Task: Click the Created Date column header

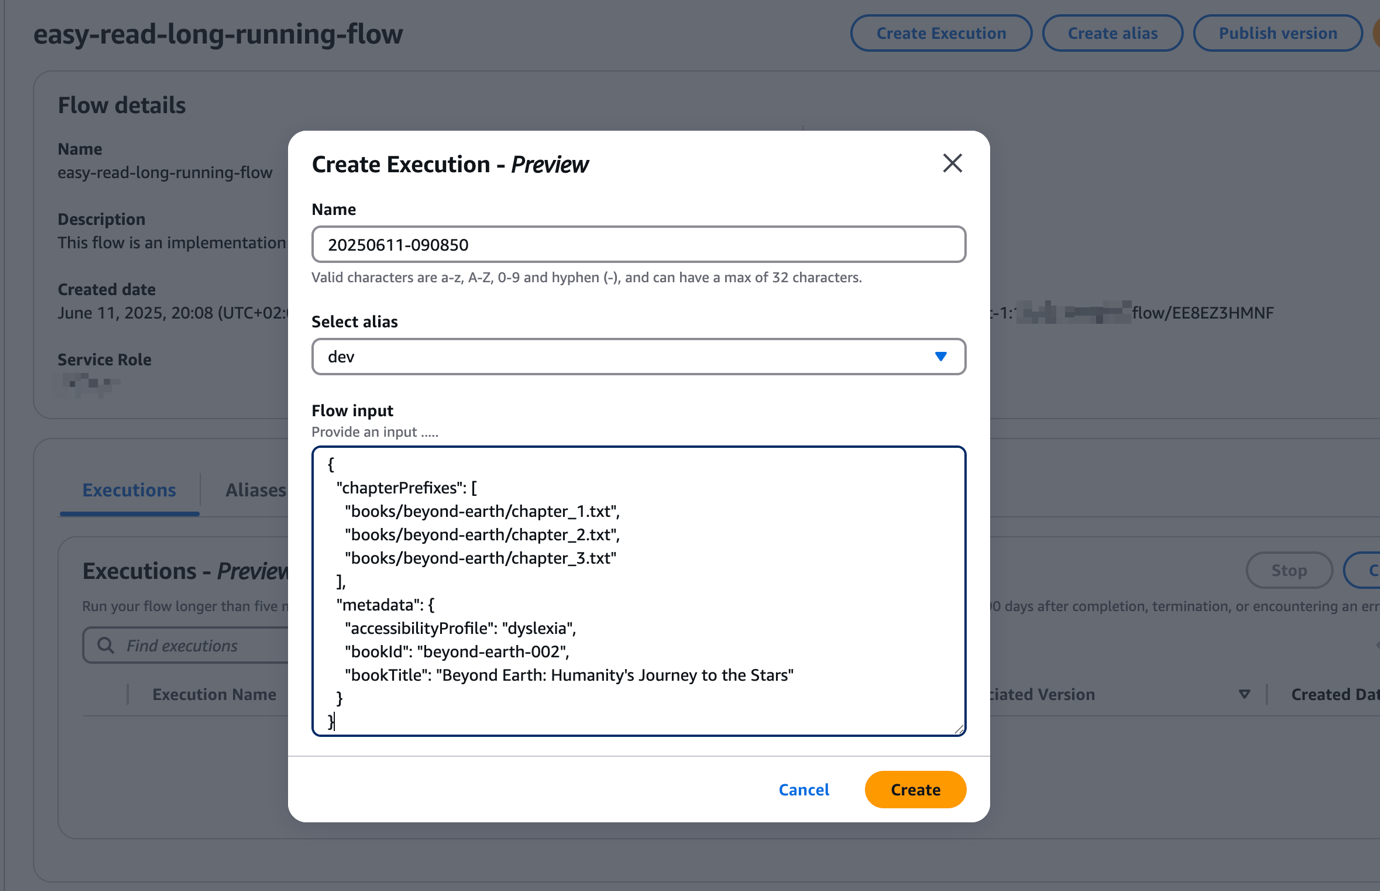Action: pyautogui.click(x=1337, y=693)
